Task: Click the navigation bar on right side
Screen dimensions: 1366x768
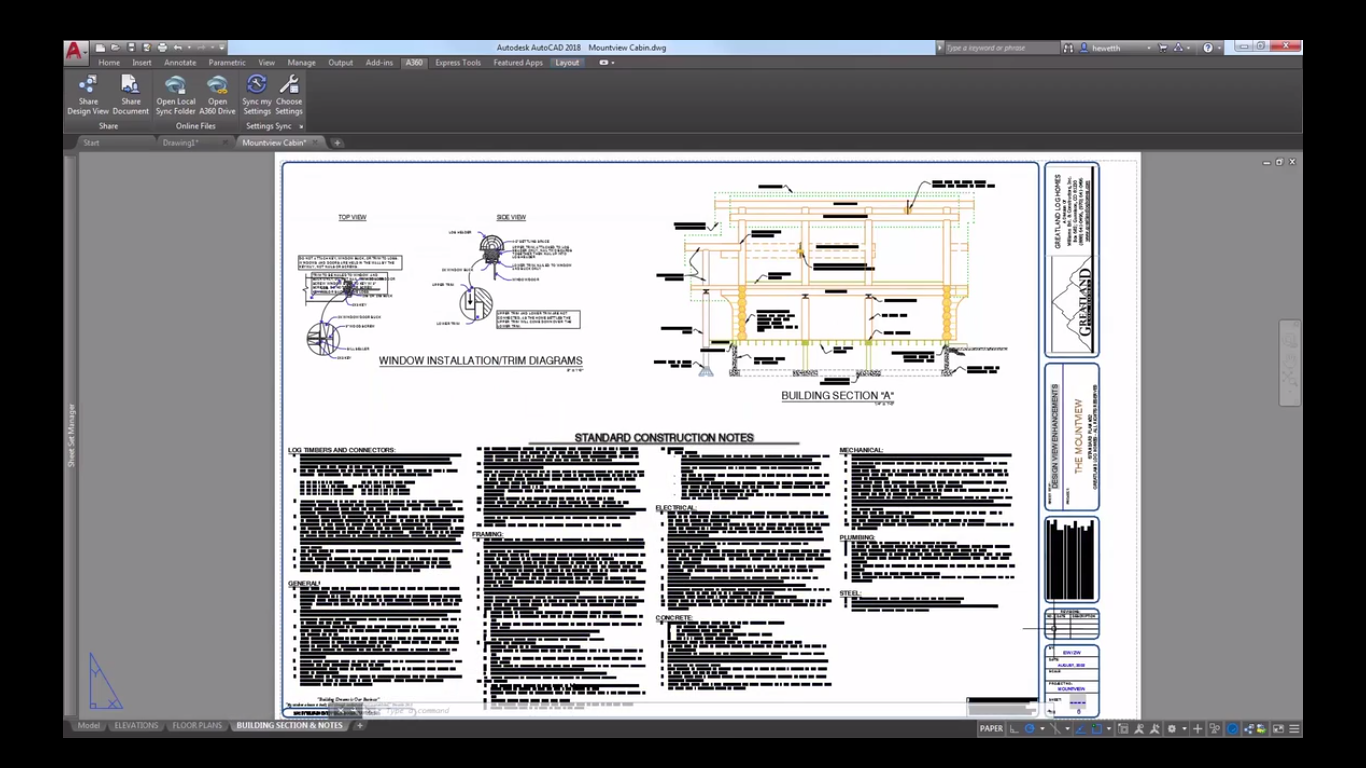Action: coord(1290,363)
